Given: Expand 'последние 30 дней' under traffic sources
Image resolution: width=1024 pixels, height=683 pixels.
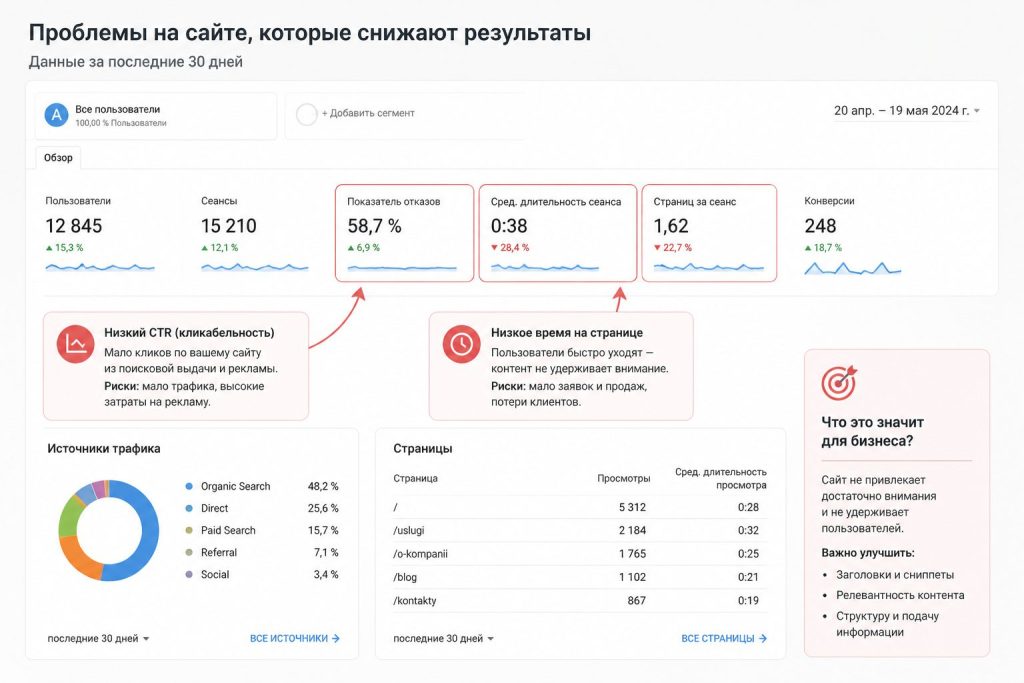Looking at the screenshot, I should pos(99,639).
